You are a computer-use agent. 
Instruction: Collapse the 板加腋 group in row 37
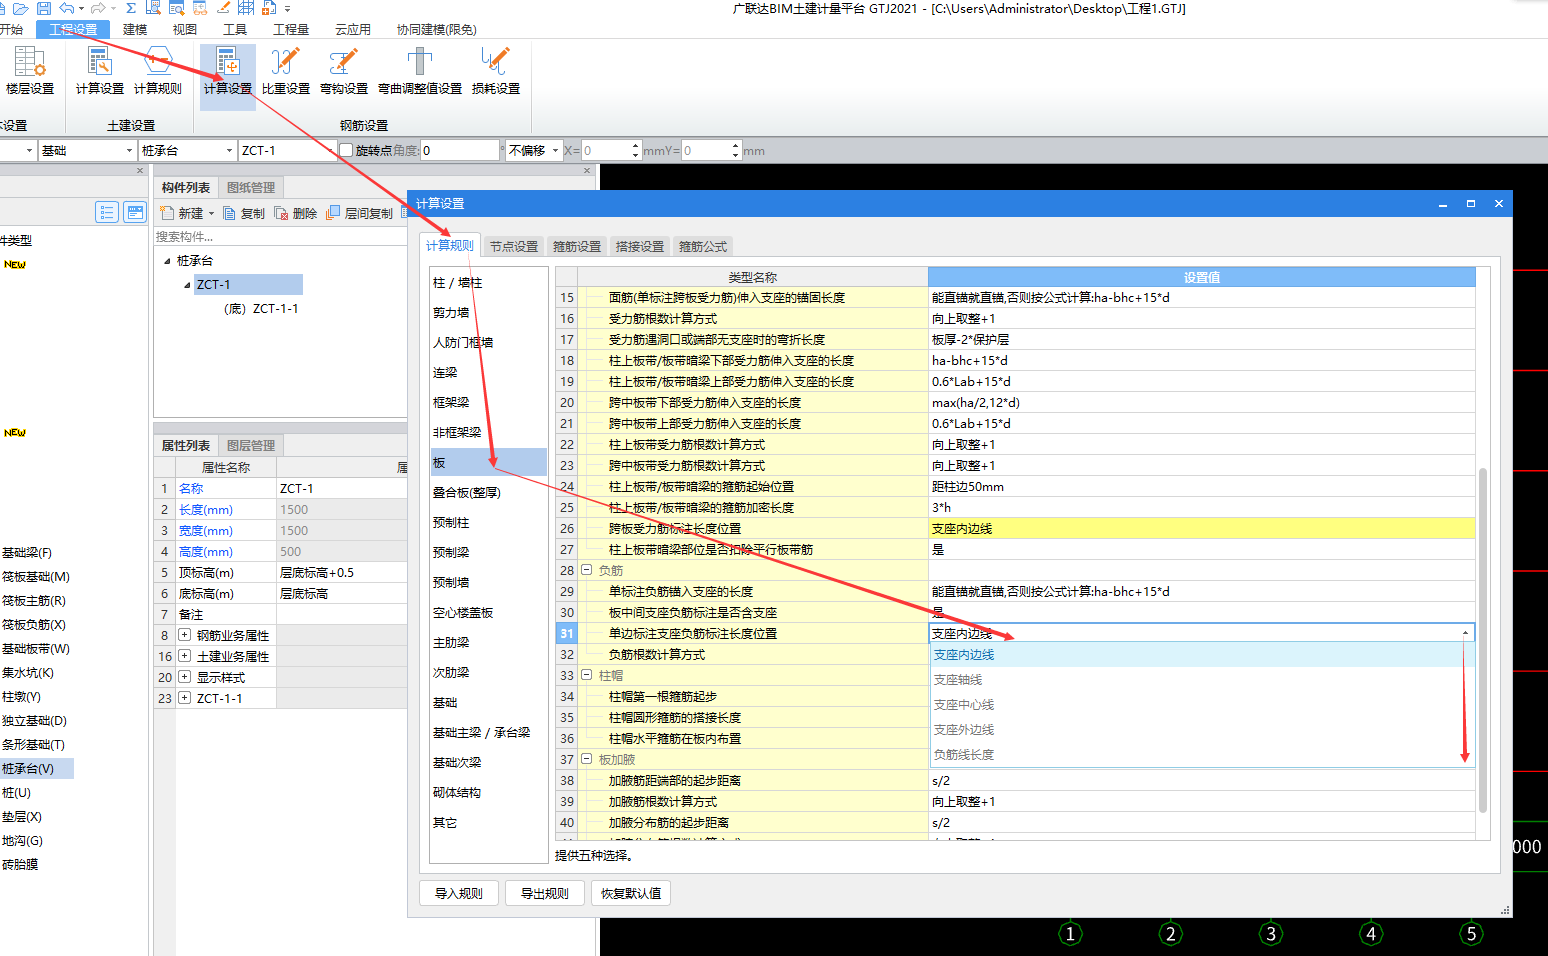click(x=587, y=759)
